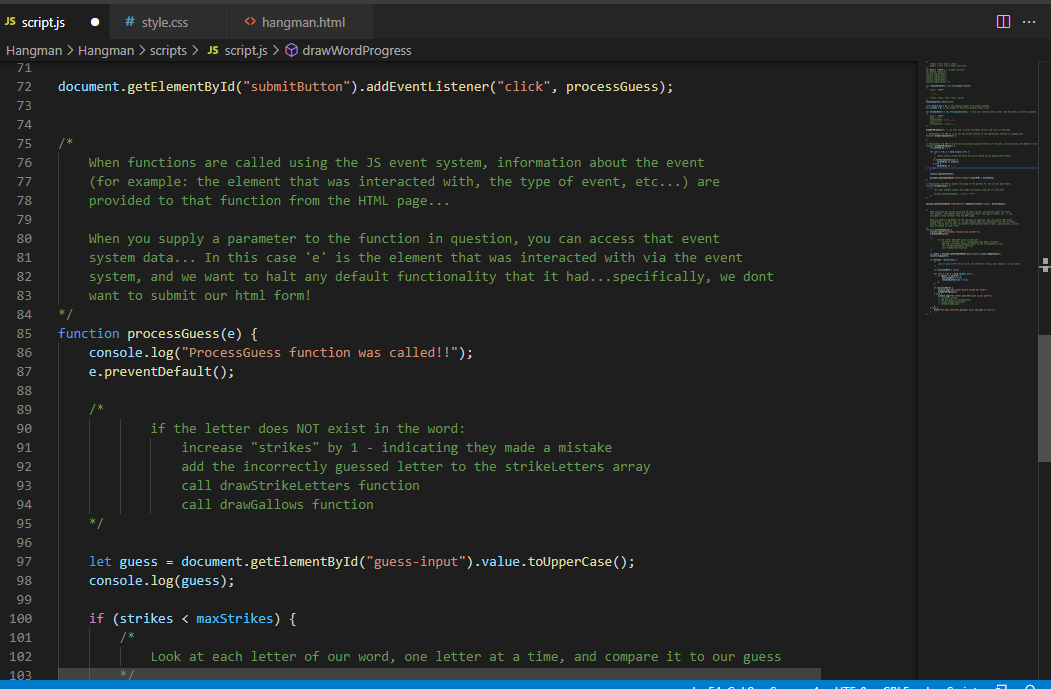
Task: Click comment line "call drawGallows function"
Action: [277, 505]
